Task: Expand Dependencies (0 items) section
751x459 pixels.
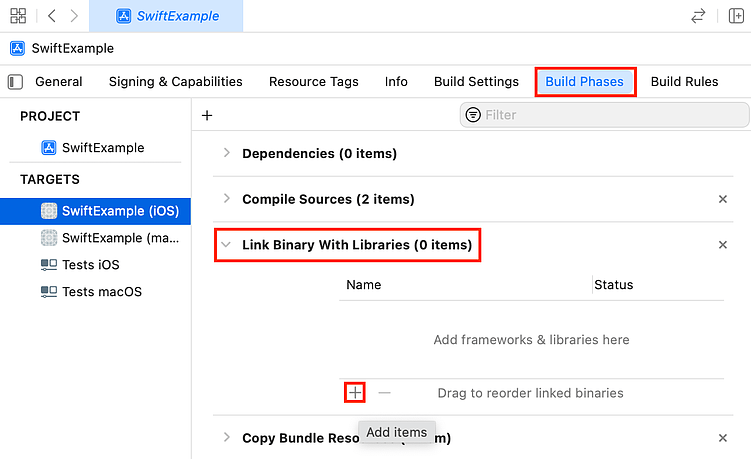Action: coord(227,153)
